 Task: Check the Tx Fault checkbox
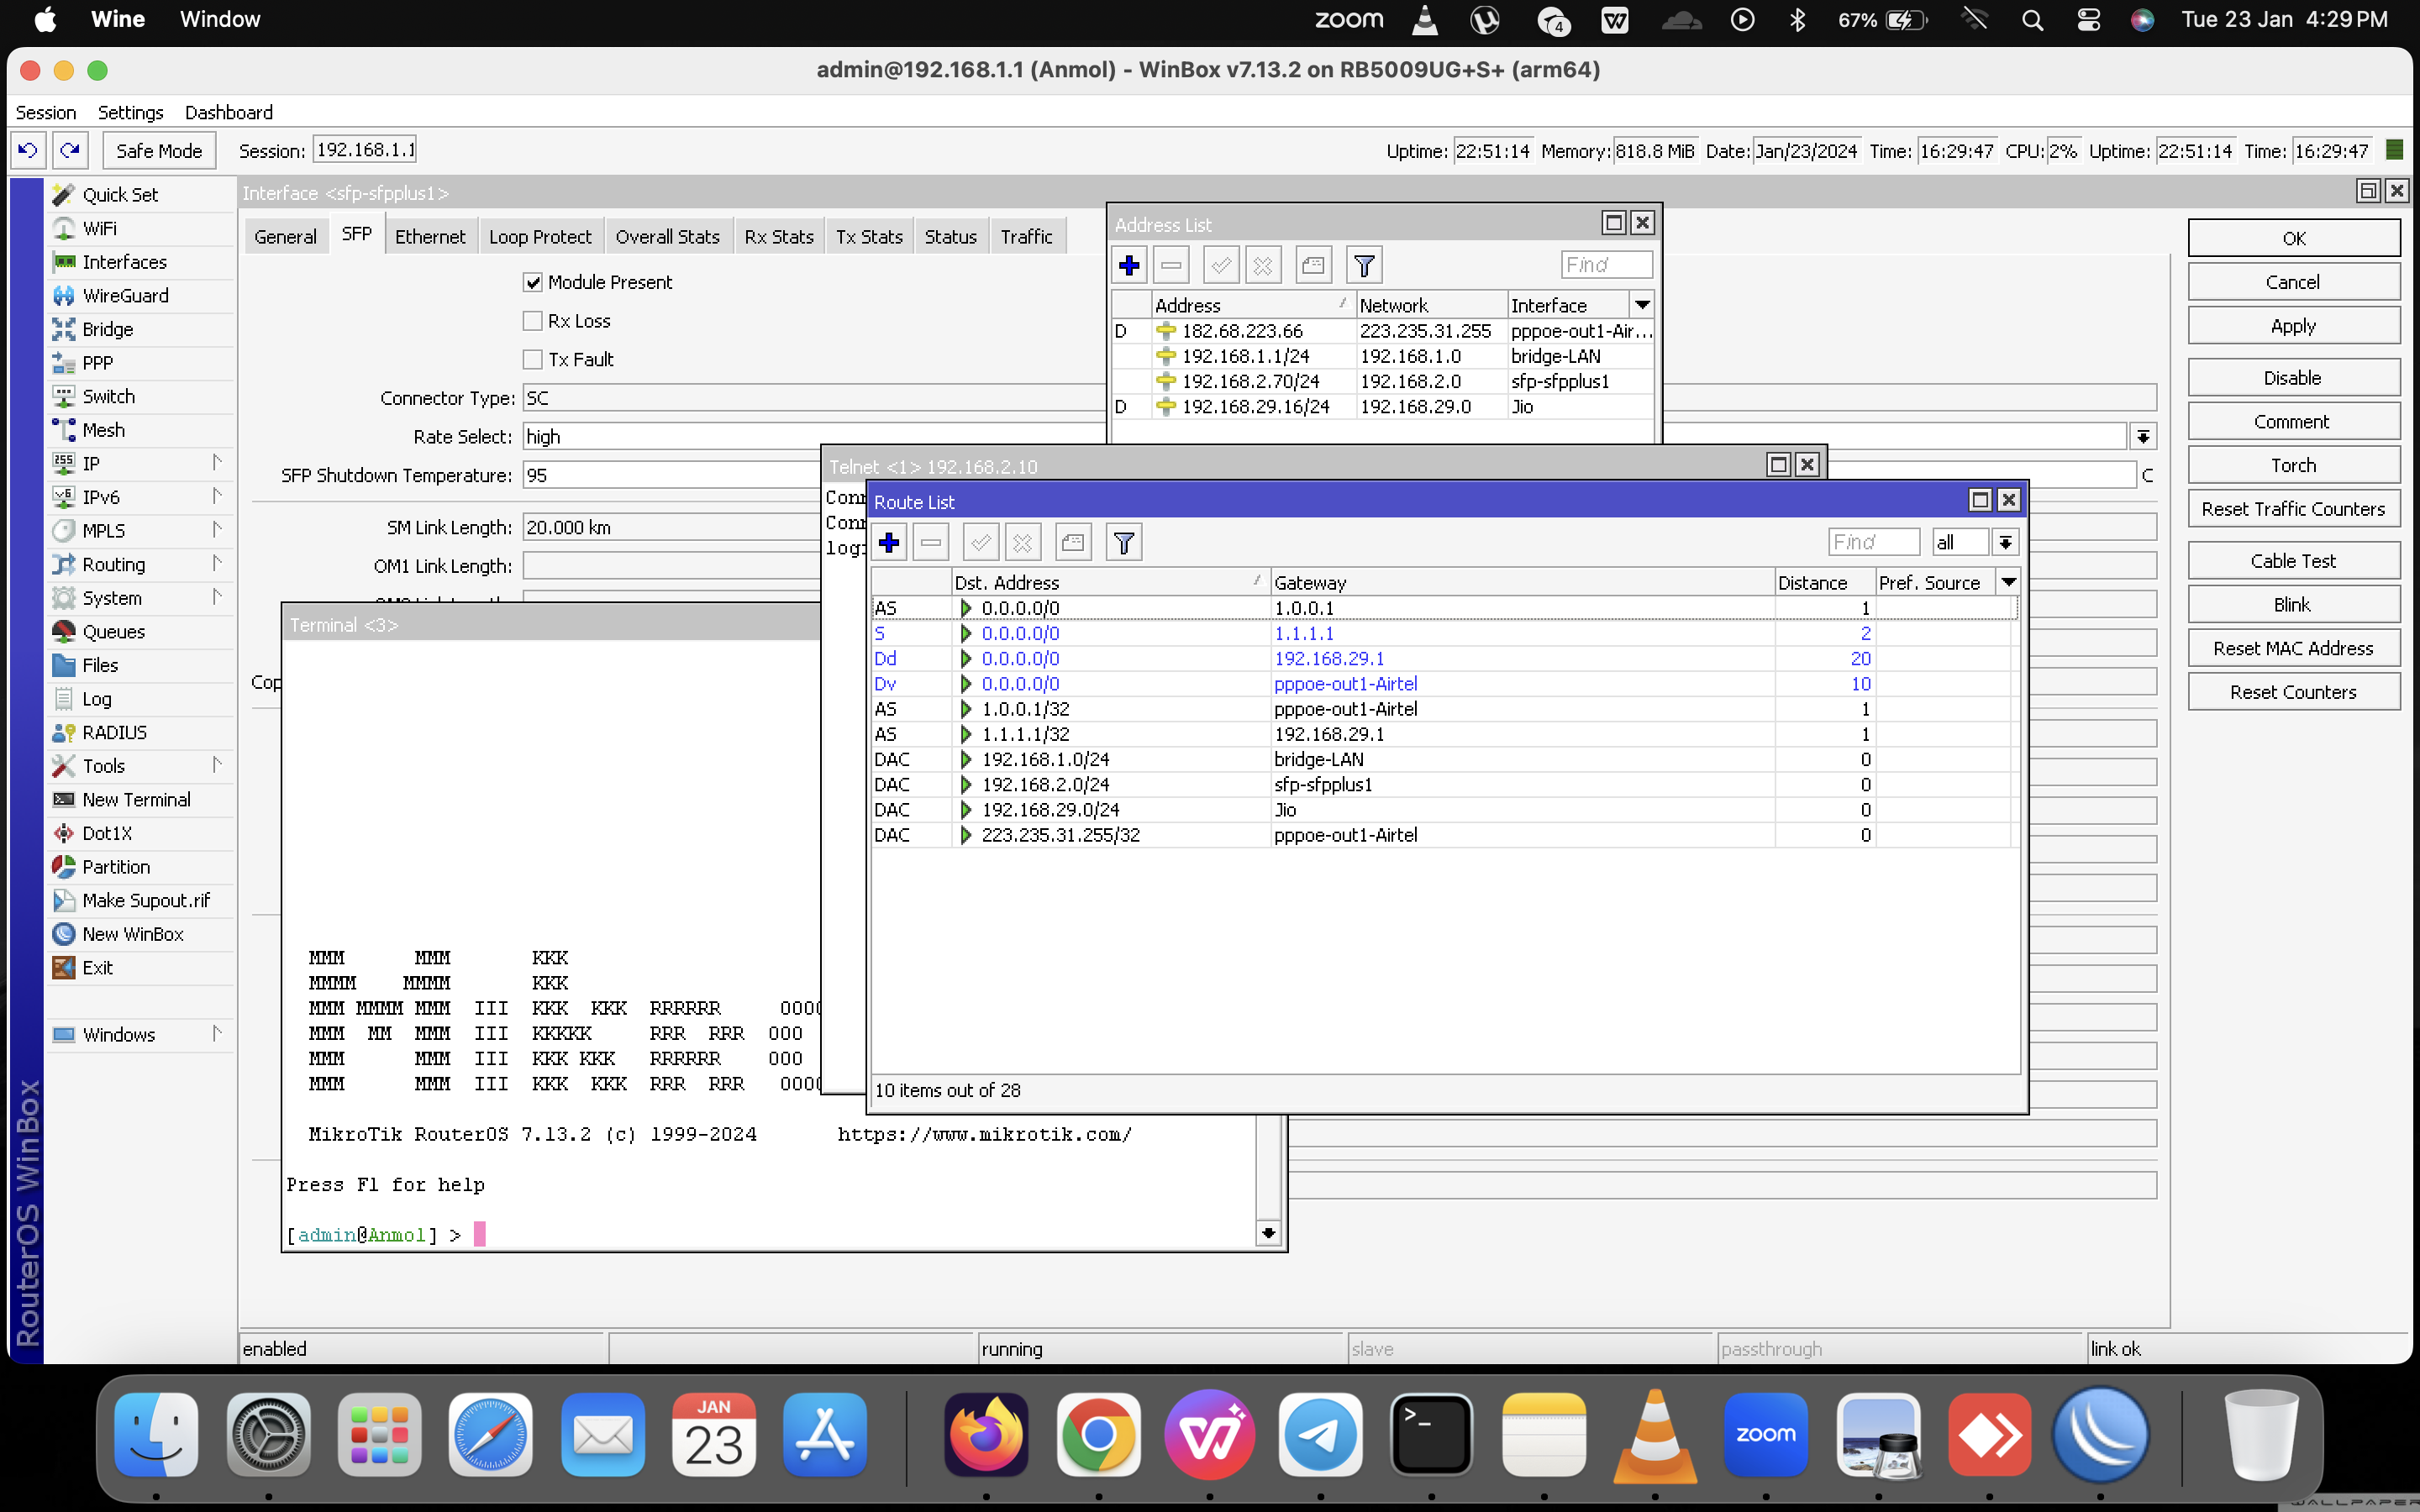[533, 360]
